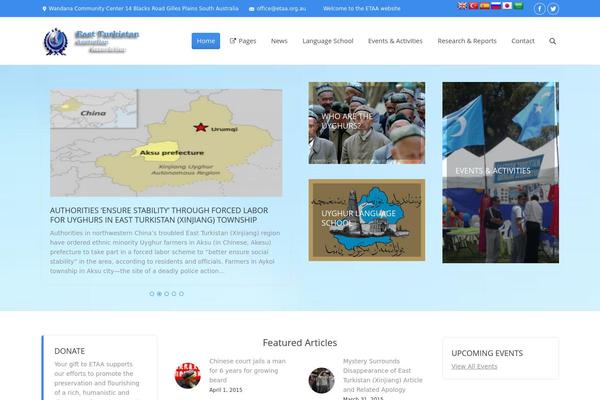
Task: Click the DONATE heading
Action: click(x=70, y=351)
